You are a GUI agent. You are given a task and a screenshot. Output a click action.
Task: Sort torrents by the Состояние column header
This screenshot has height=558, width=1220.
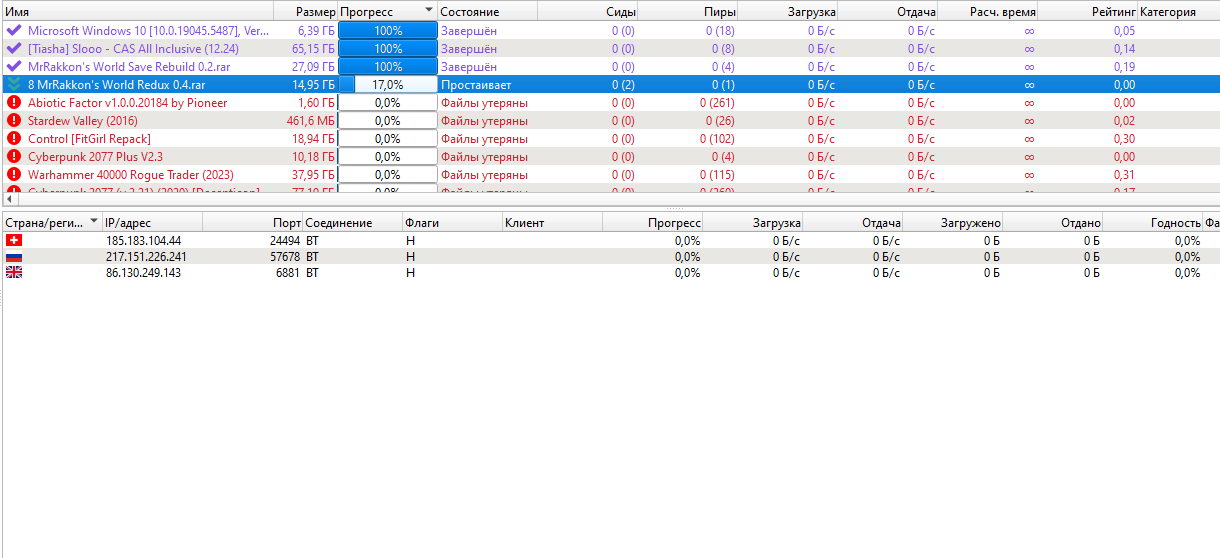pos(488,12)
